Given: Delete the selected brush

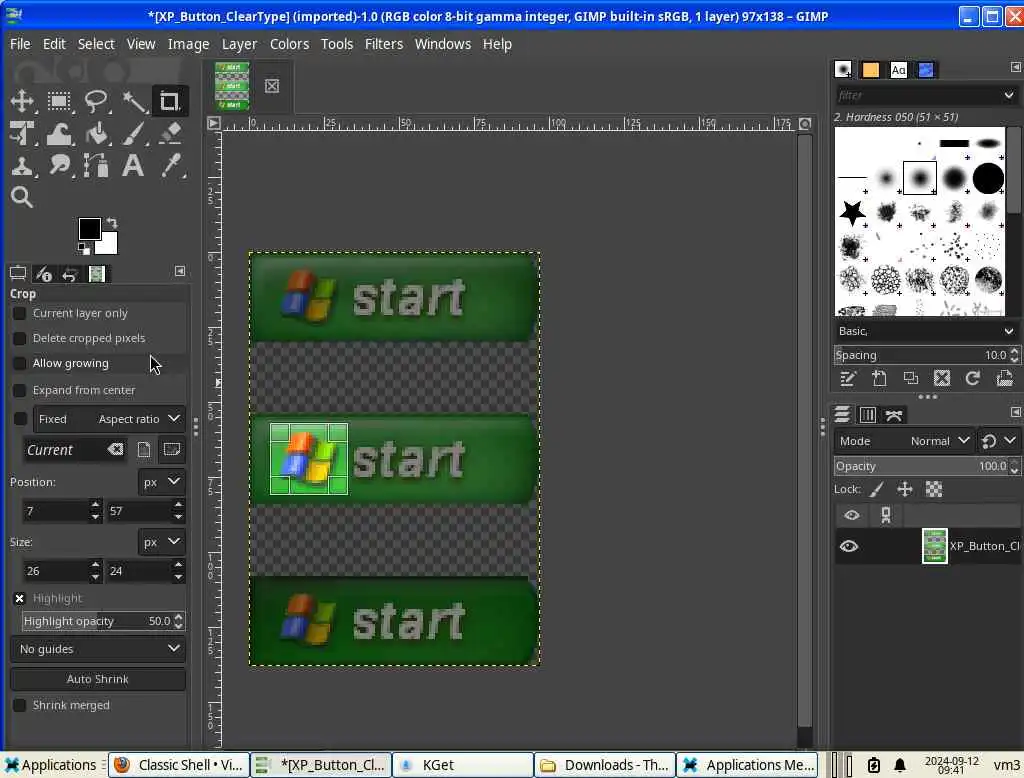Looking at the screenshot, I should [x=942, y=379].
